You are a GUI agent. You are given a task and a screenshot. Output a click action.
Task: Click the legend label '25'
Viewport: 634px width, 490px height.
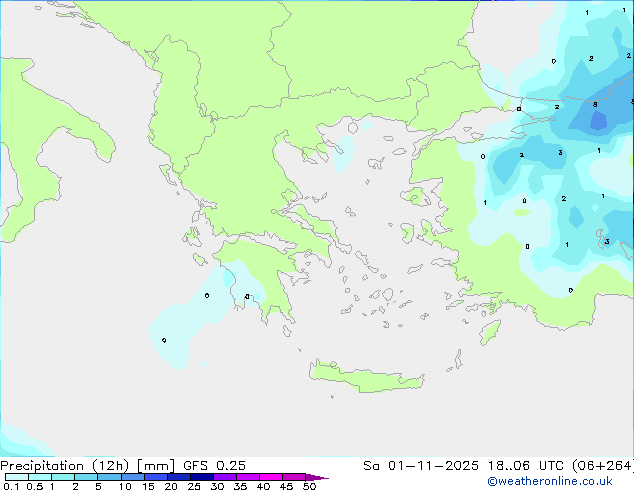pos(194,486)
